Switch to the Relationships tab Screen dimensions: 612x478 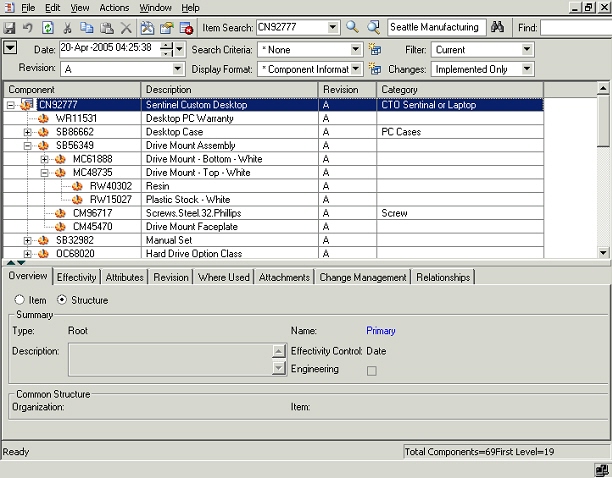(443, 277)
